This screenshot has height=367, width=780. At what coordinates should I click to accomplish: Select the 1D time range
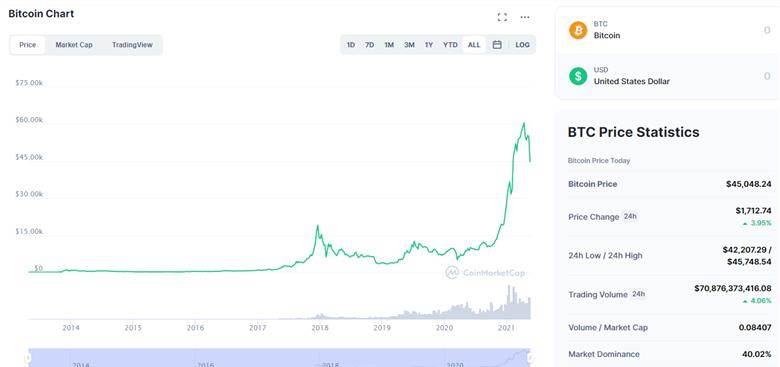[x=351, y=45]
